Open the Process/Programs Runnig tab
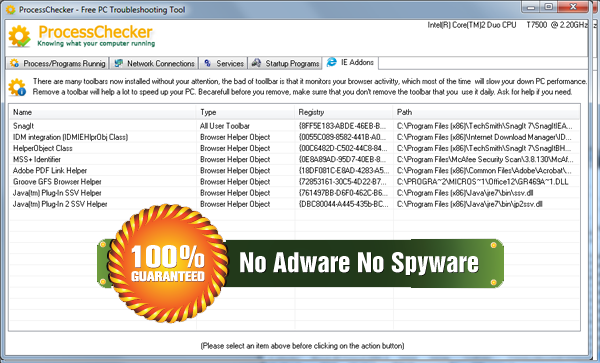 click(58, 63)
